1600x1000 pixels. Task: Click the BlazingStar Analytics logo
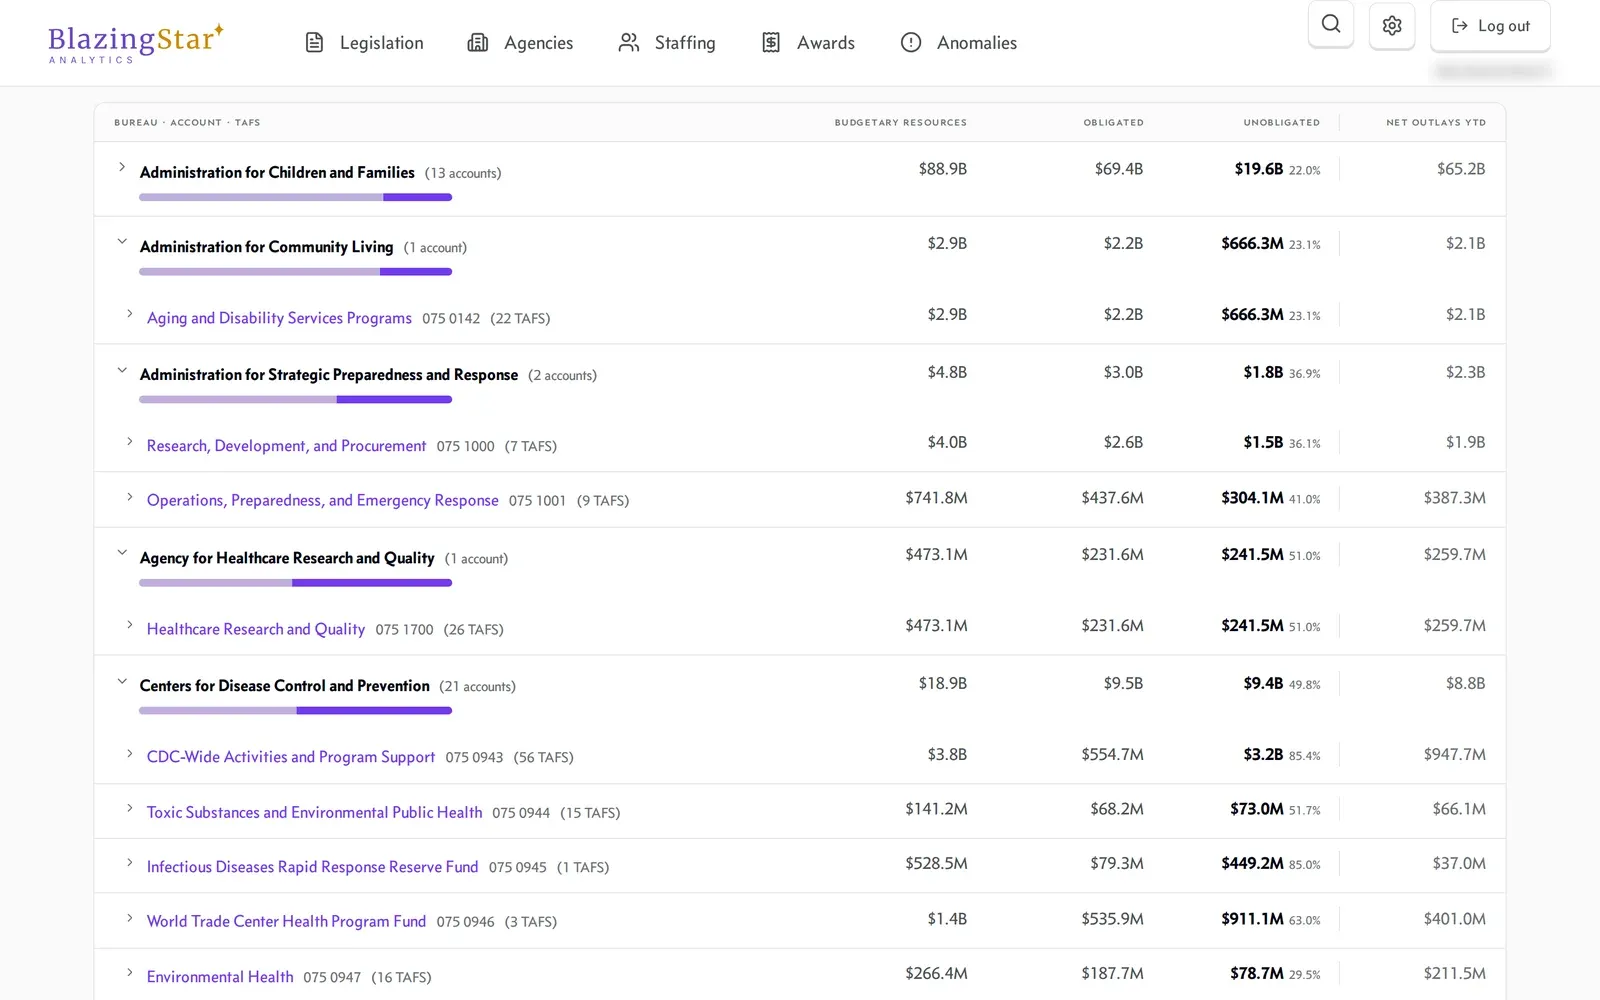click(x=136, y=43)
